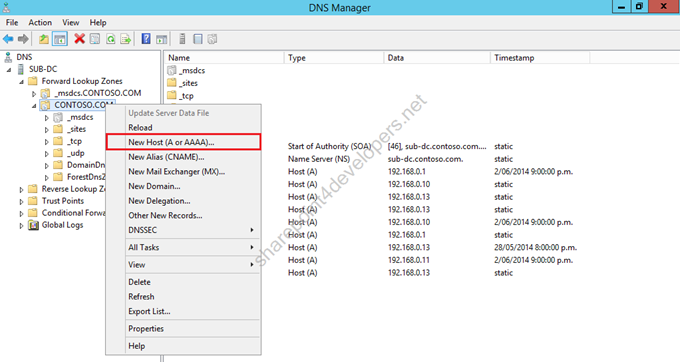Expand the _udp tree folder
The width and height of the screenshot is (680, 362).
46,153
